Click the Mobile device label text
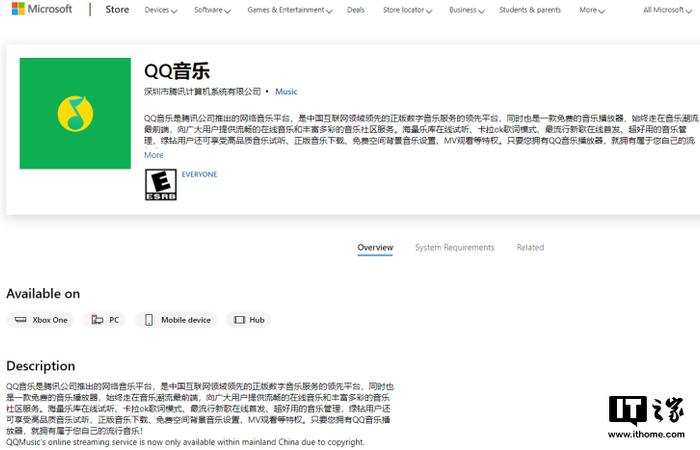Viewport: 700px width, 450px height. pos(186,320)
